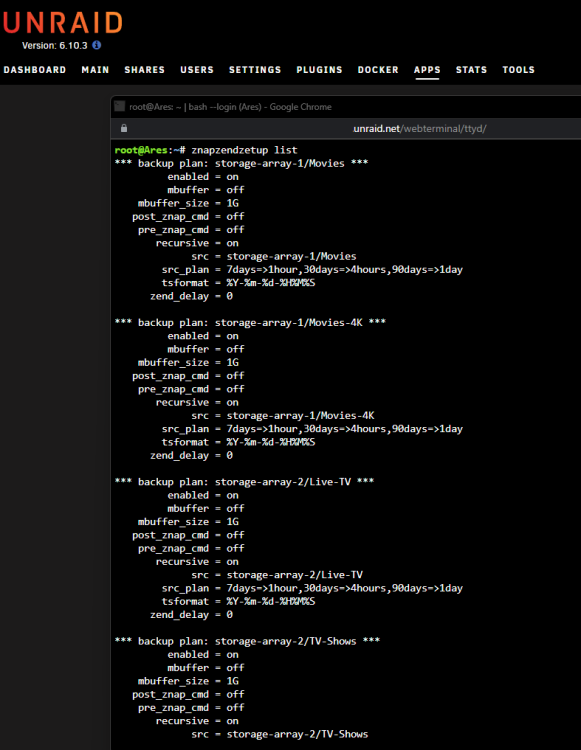
Task: Click the Version: 6.10.3 text
Action: (55, 45)
